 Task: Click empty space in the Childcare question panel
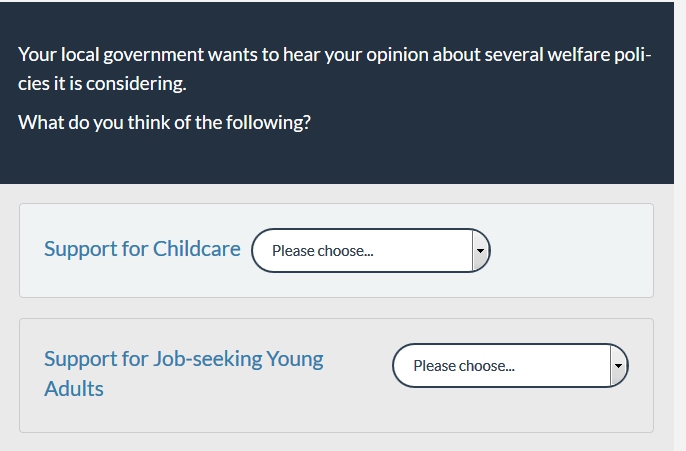pos(570,250)
